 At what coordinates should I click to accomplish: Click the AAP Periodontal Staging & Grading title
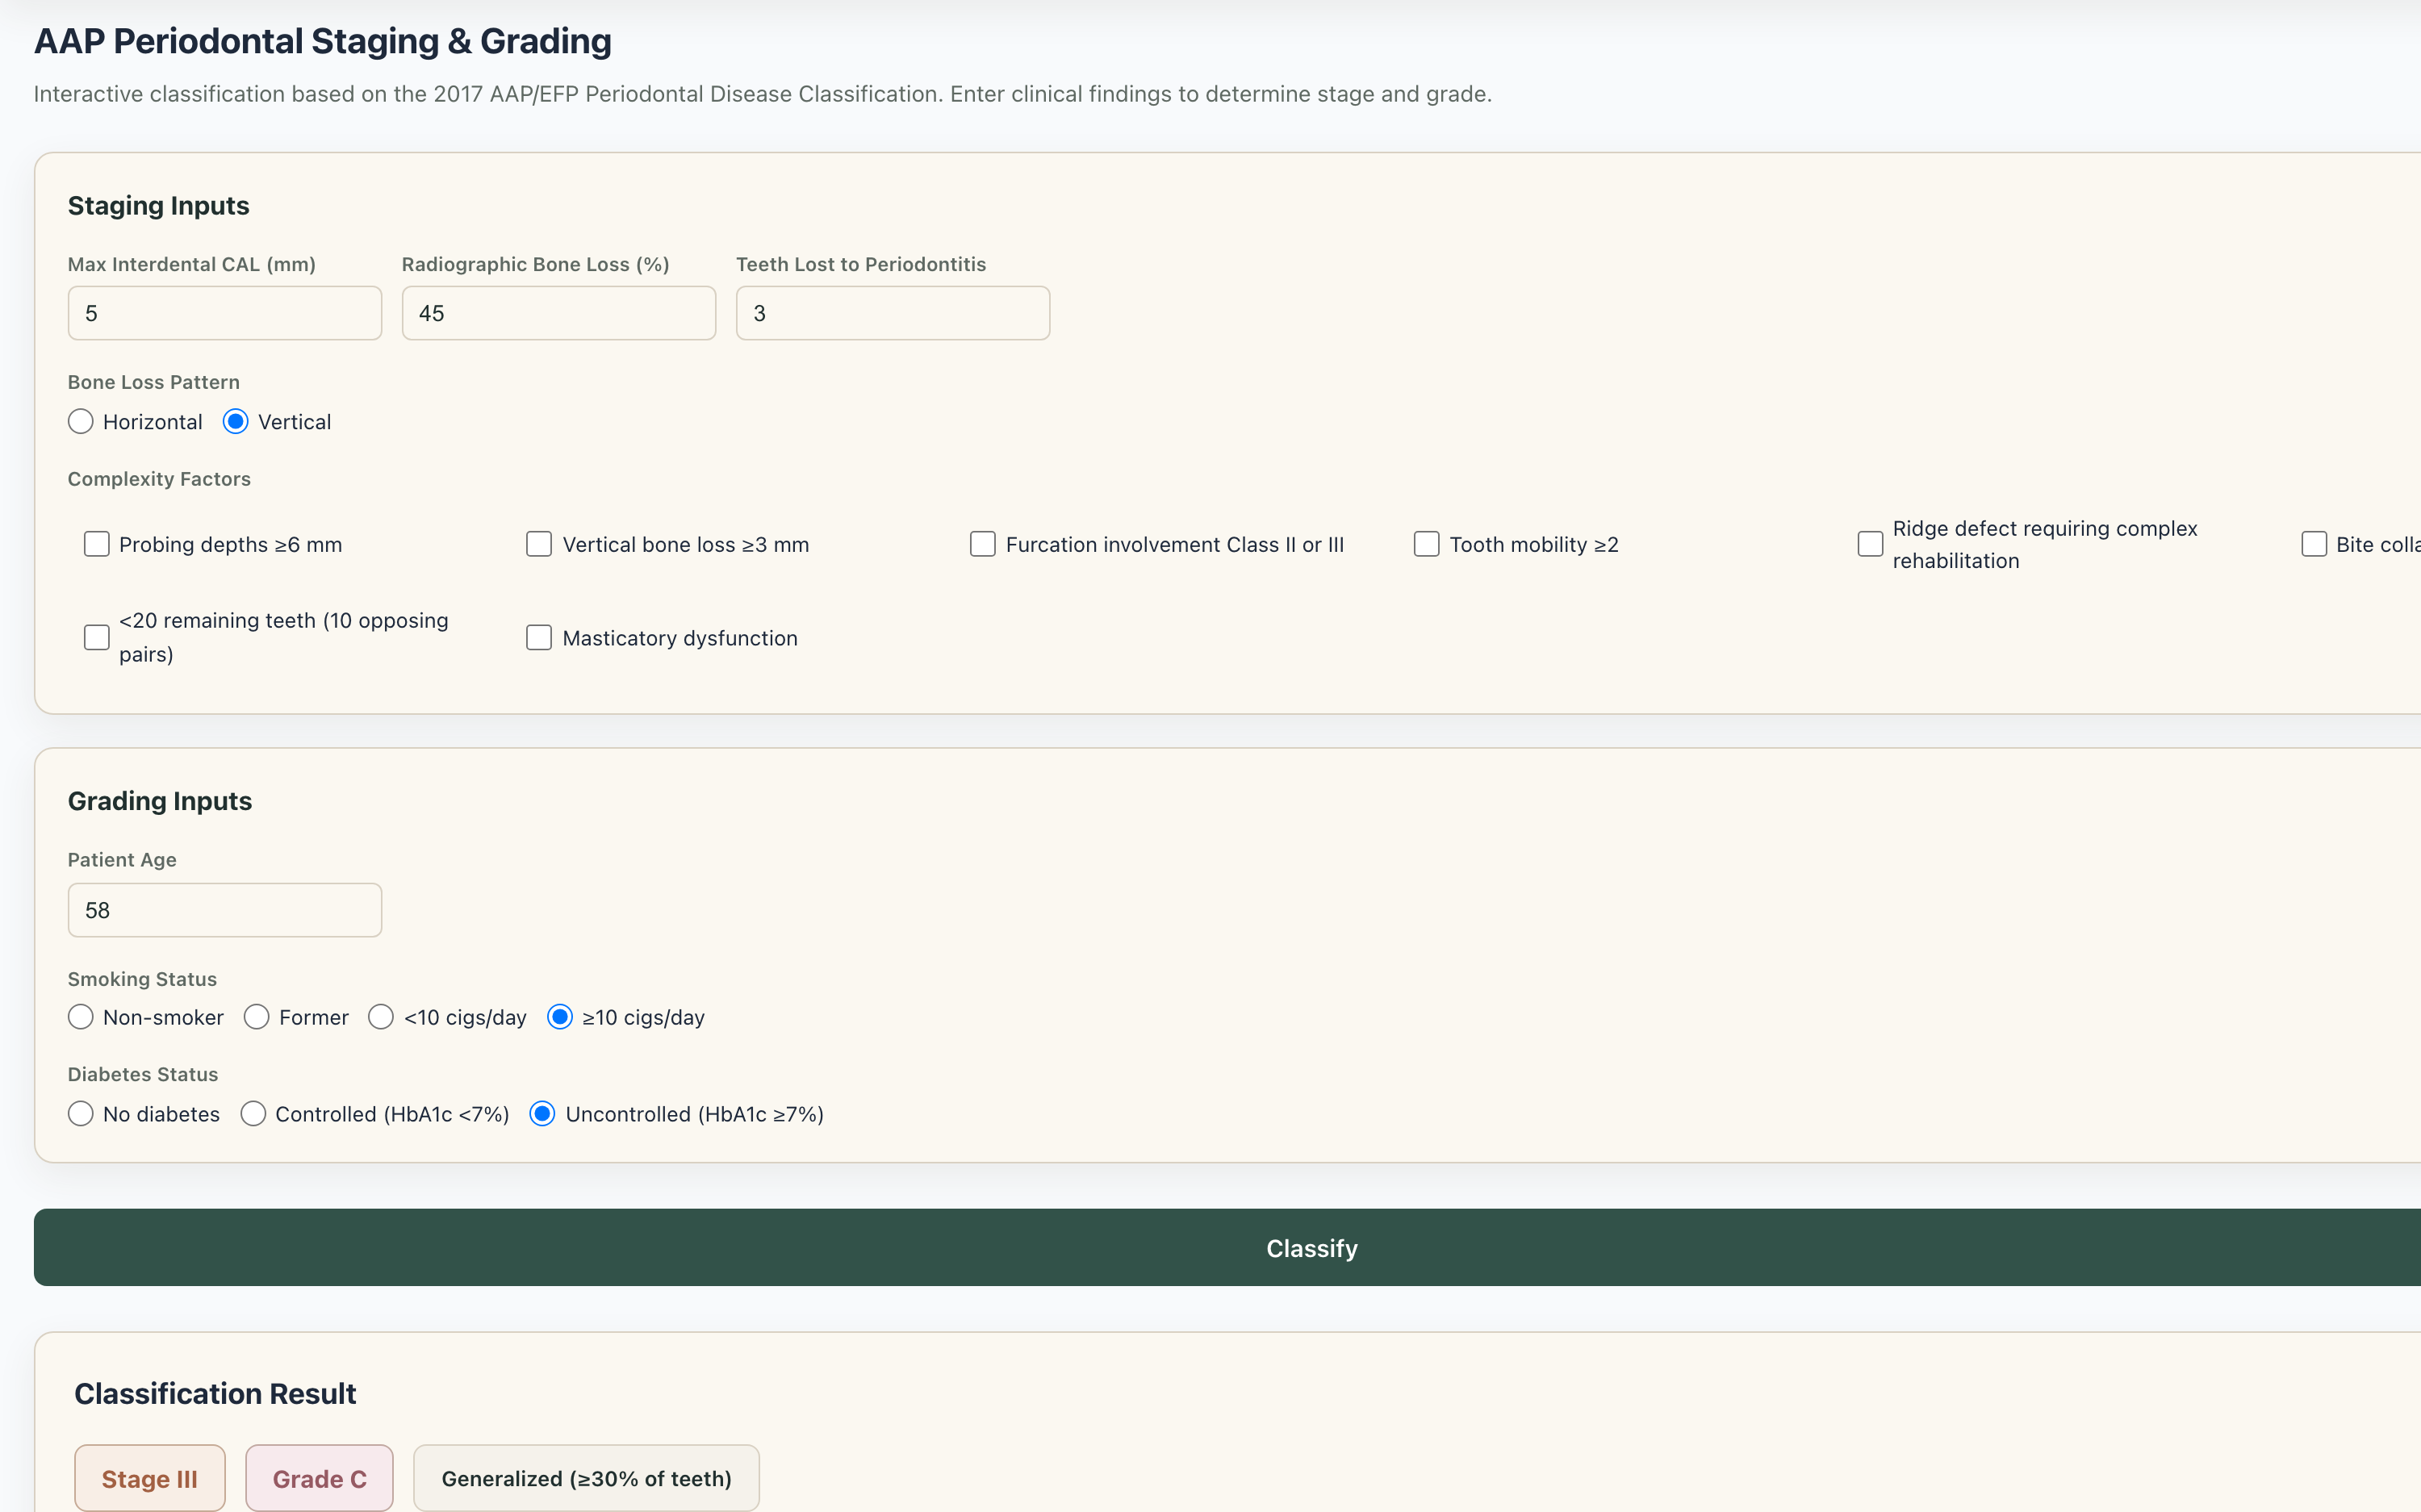click(x=323, y=41)
